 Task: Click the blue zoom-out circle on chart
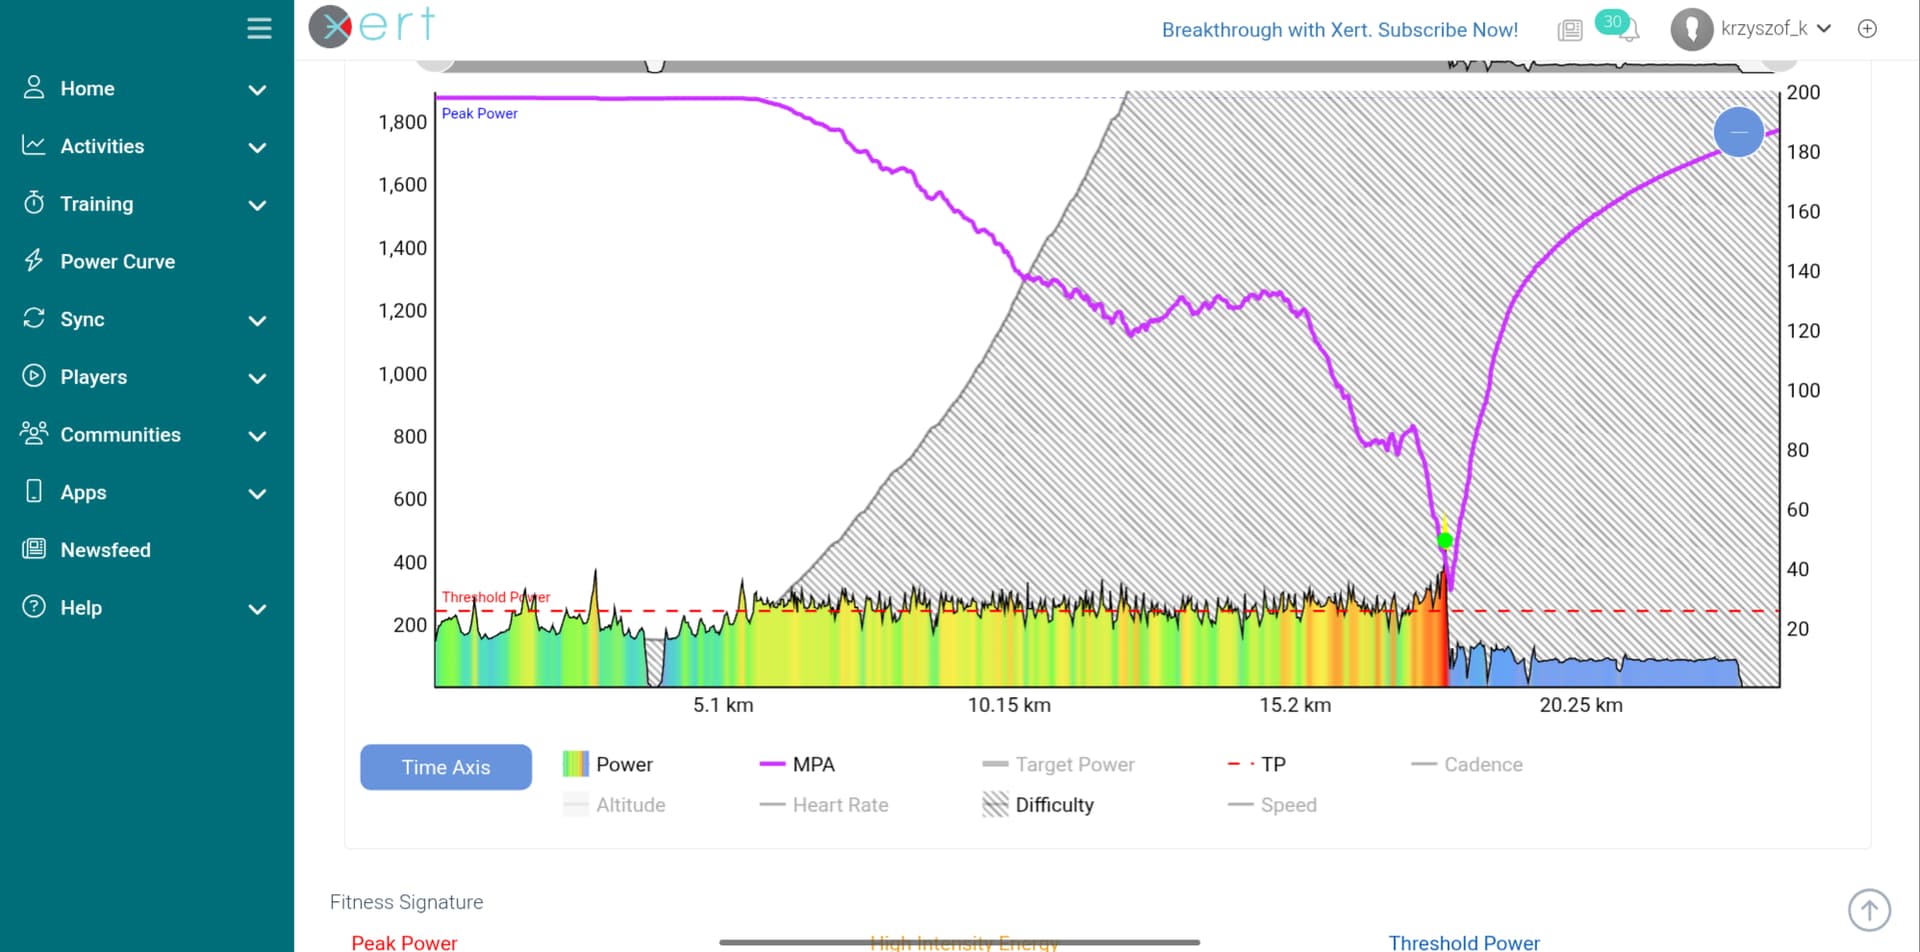[x=1738, y=132]
